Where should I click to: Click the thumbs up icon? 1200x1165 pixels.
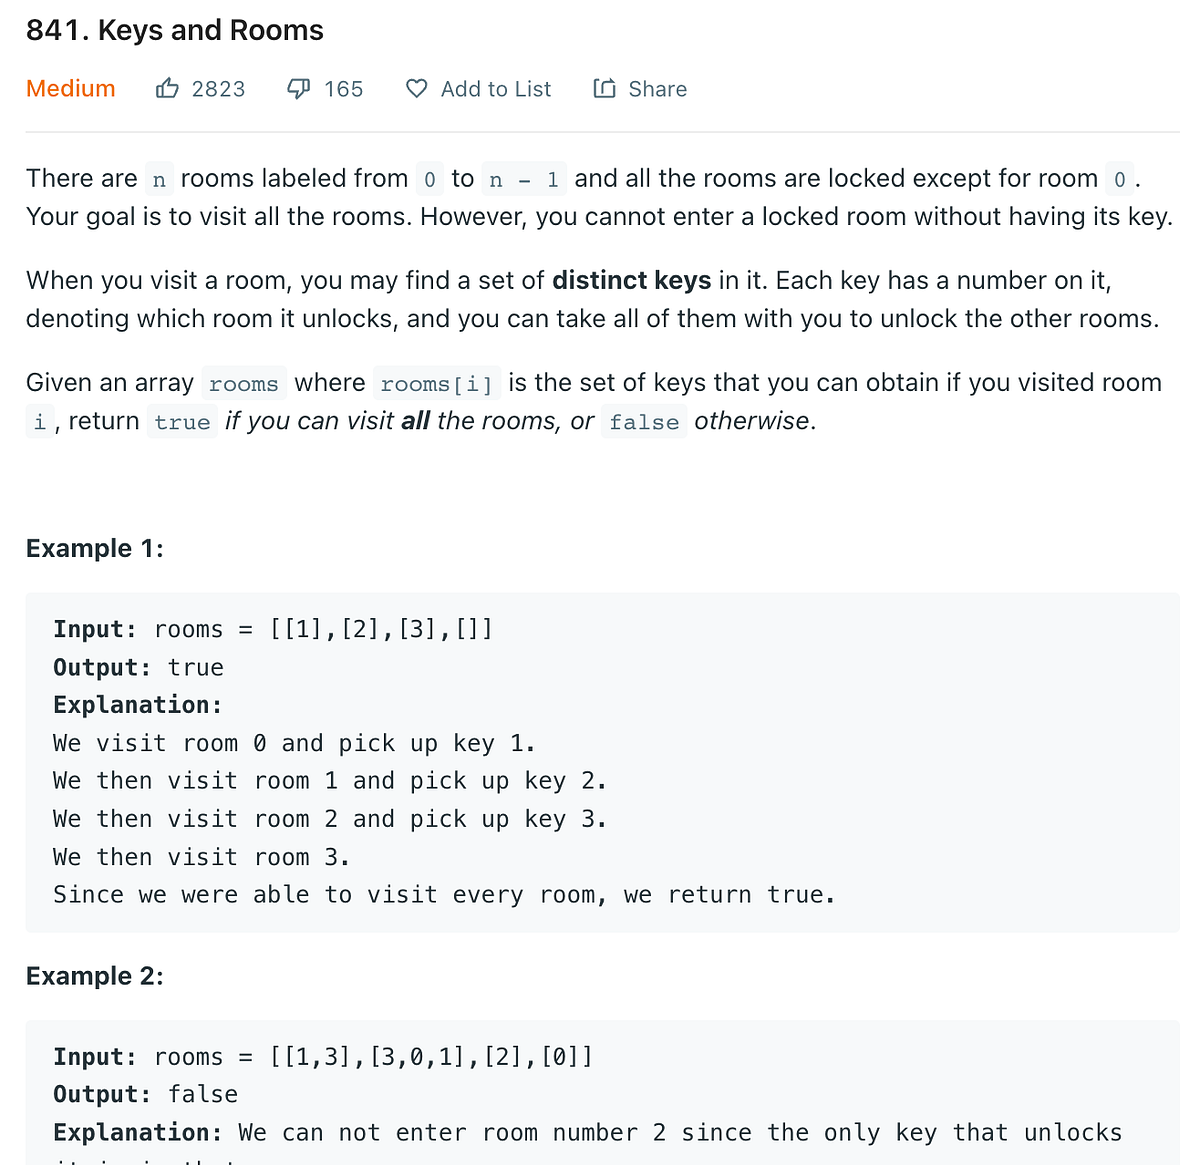click(x=168, y=88)
